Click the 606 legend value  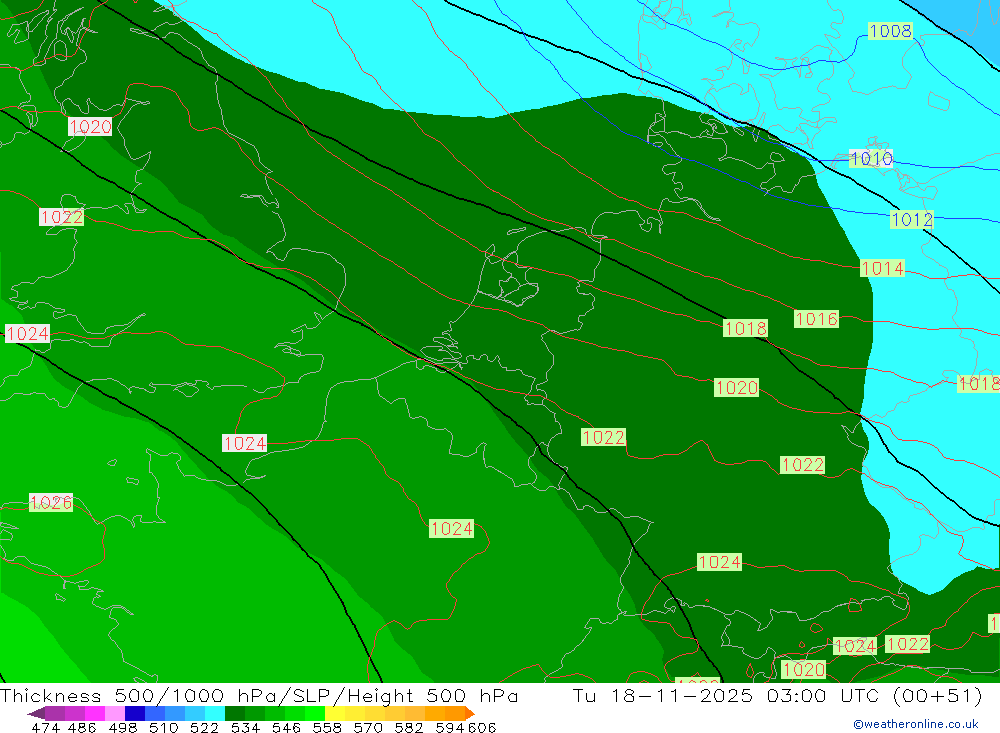pos(482,727)
